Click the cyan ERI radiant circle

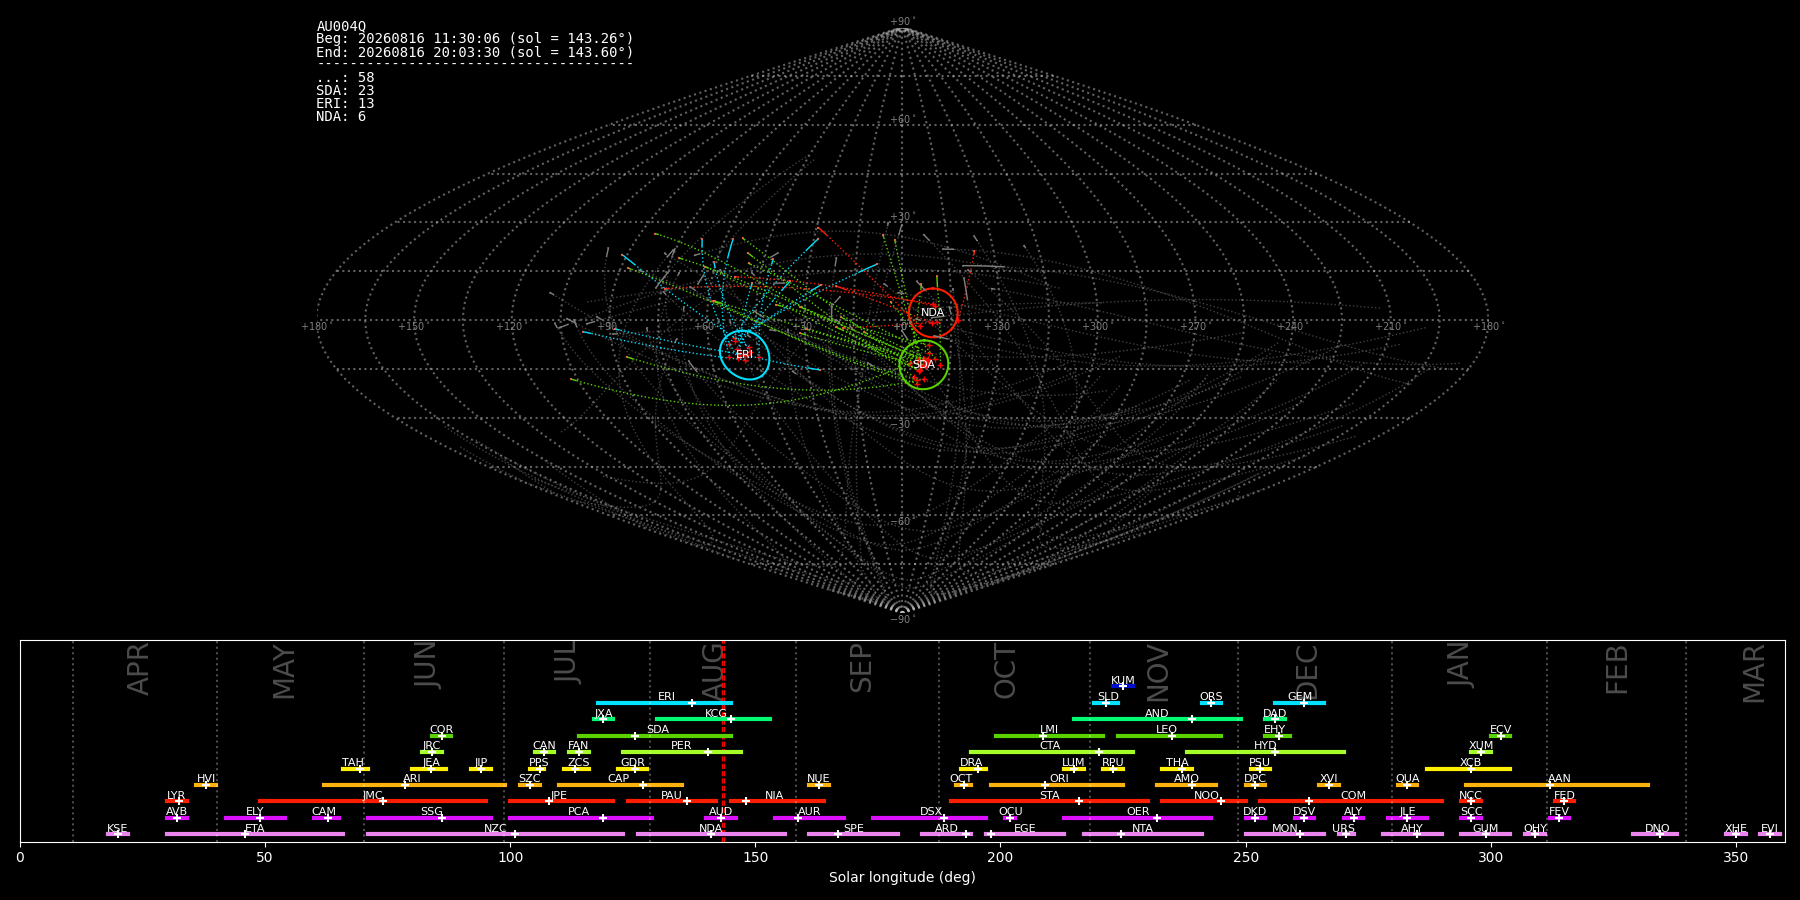pyautogui.click(x=745, y=355)
